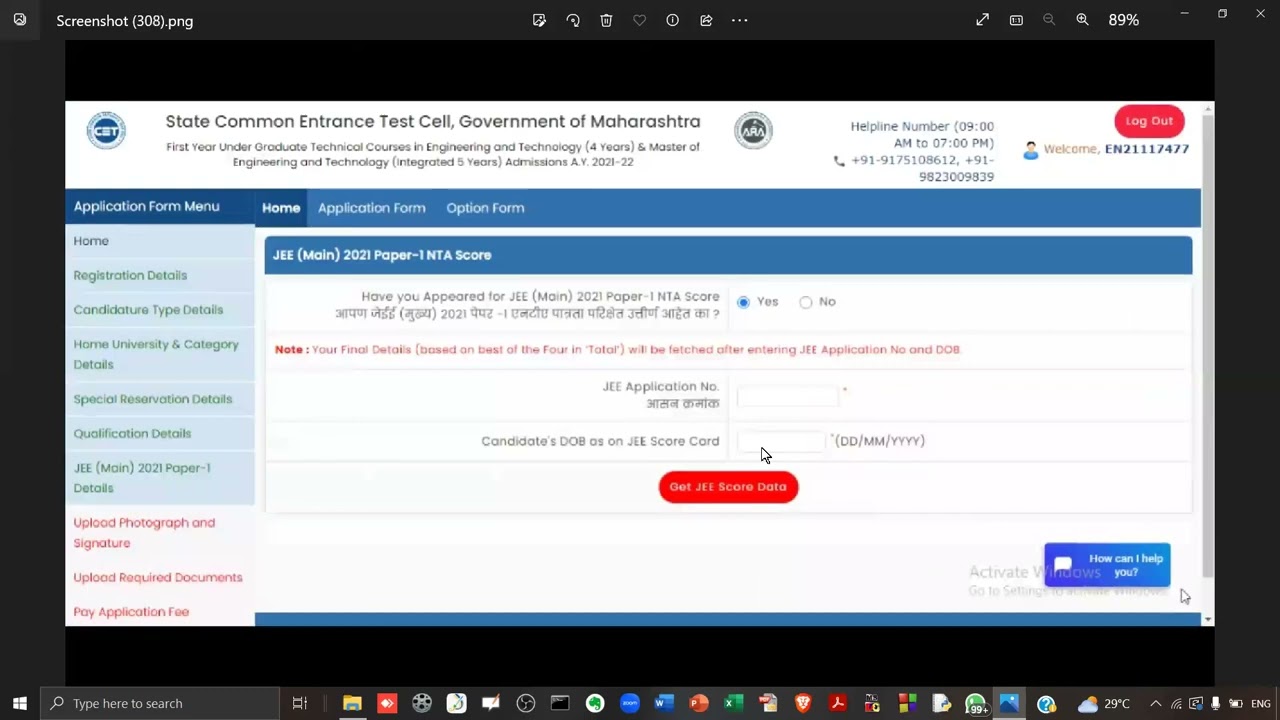Open Candidature Type Details in the sidebar

(148, 310)
